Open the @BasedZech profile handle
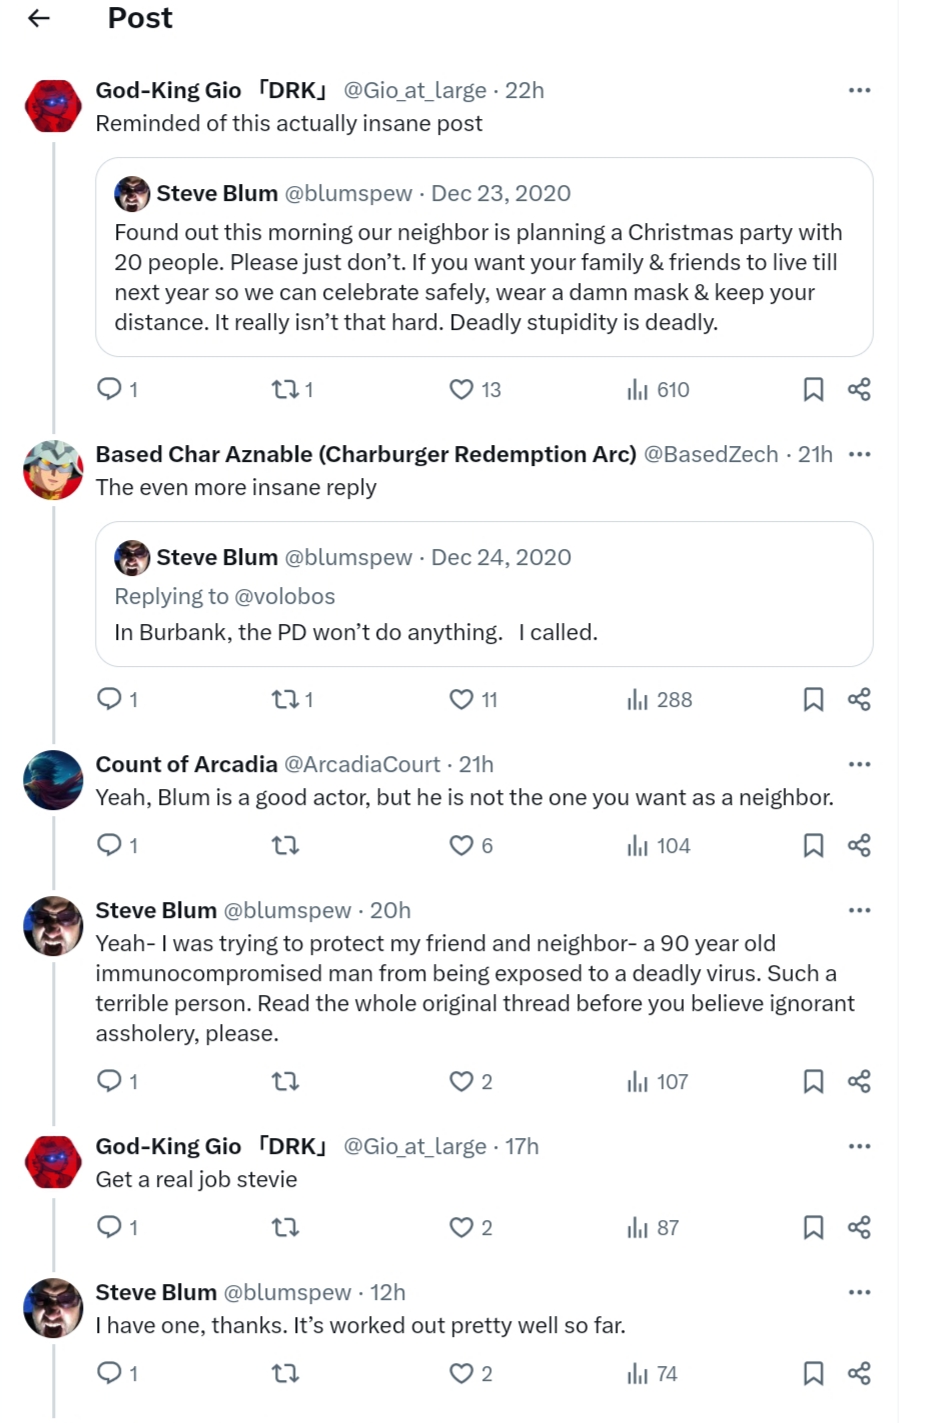Image resolution: width=925 pixels, height=1423 pixels. pos(711,454)
